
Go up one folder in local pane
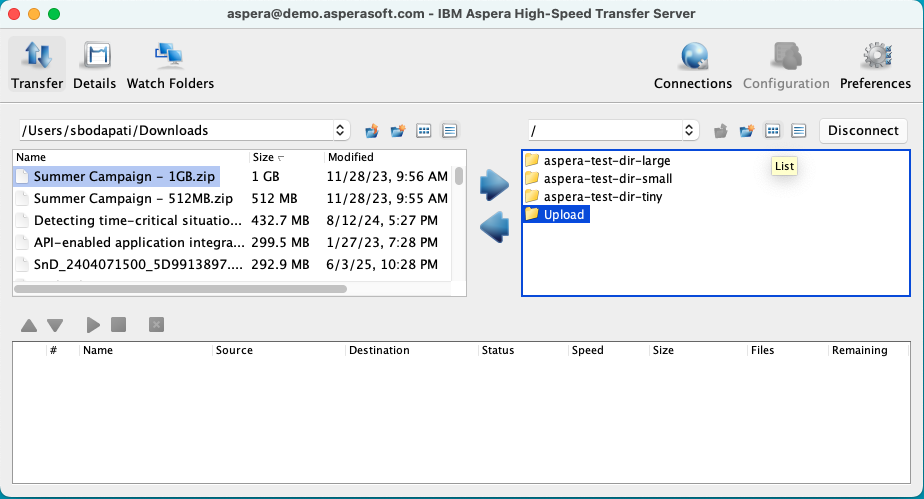coord(371,131)
